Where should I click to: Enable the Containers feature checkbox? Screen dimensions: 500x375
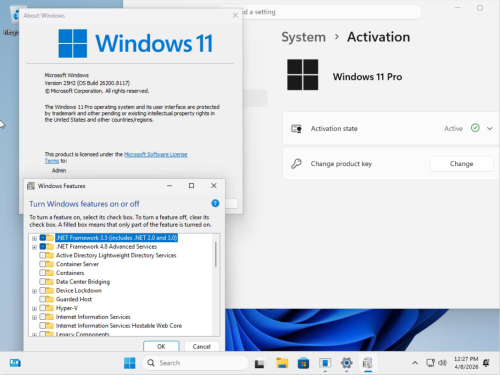click(43, 273)
